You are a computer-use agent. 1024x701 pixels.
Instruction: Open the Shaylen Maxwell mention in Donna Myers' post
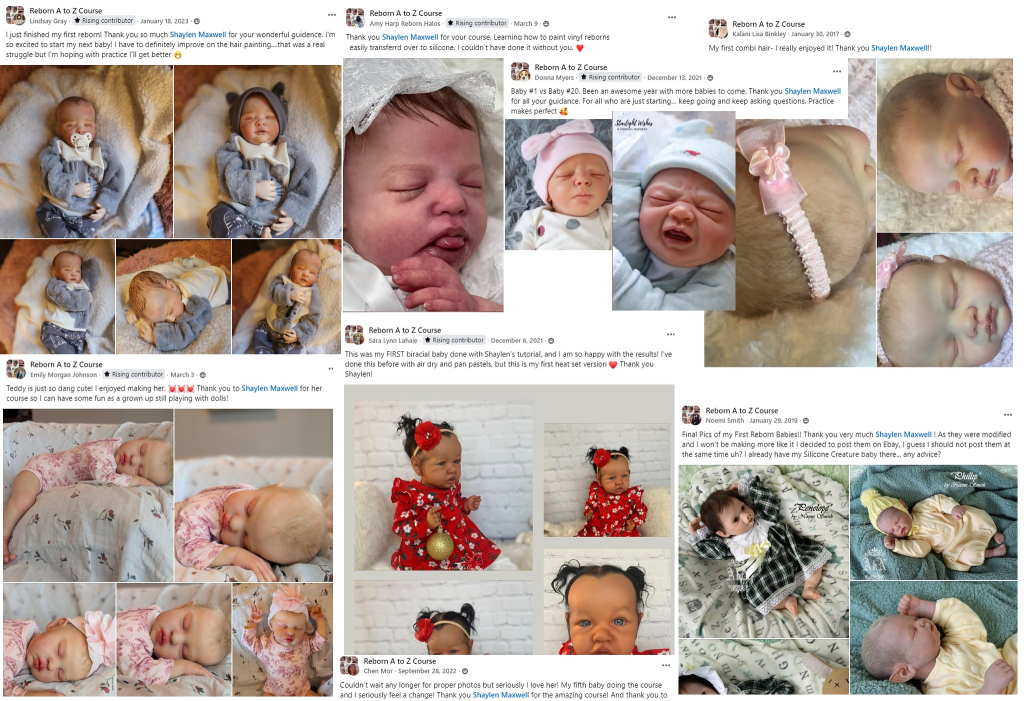[812, 91]
